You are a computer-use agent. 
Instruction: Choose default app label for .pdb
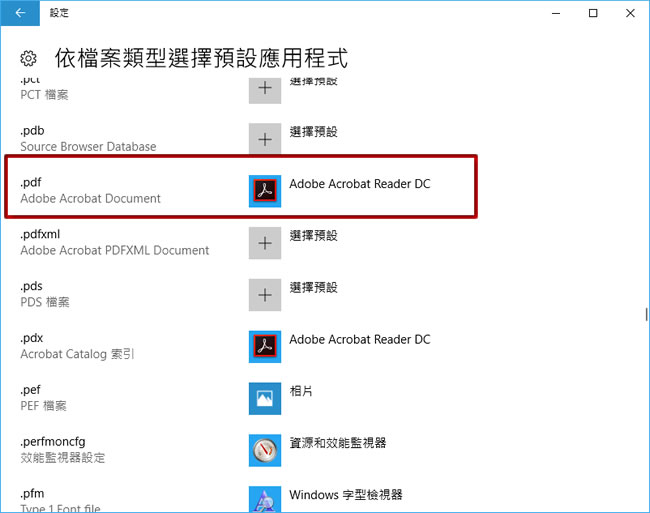point(313,132)
